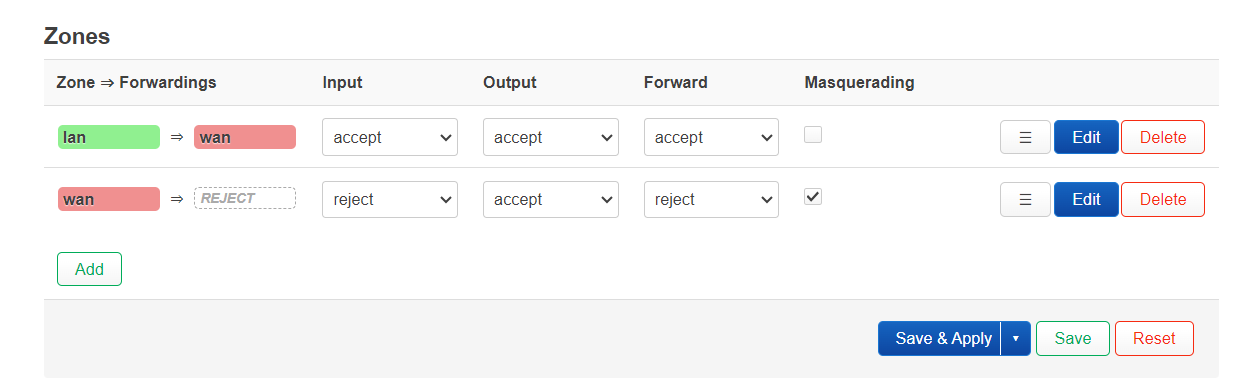Change the wan zone Input policy dropdown
The image size is (1244, 390).
390,199
